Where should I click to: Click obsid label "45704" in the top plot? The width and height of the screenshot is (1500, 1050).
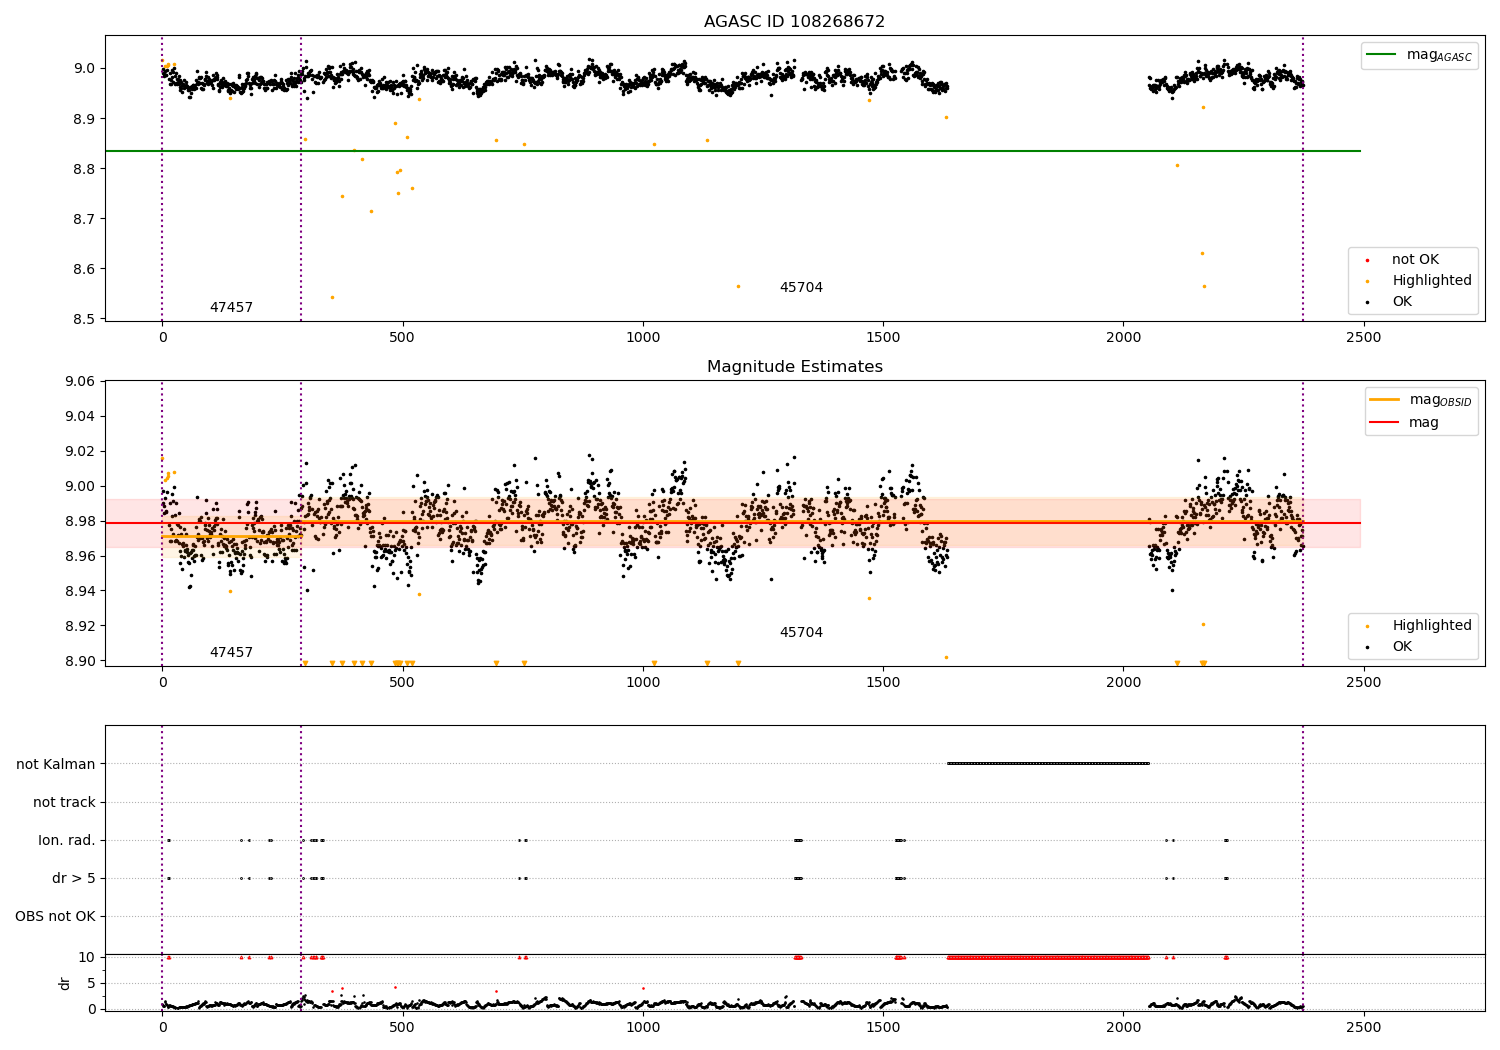point(801,288)
